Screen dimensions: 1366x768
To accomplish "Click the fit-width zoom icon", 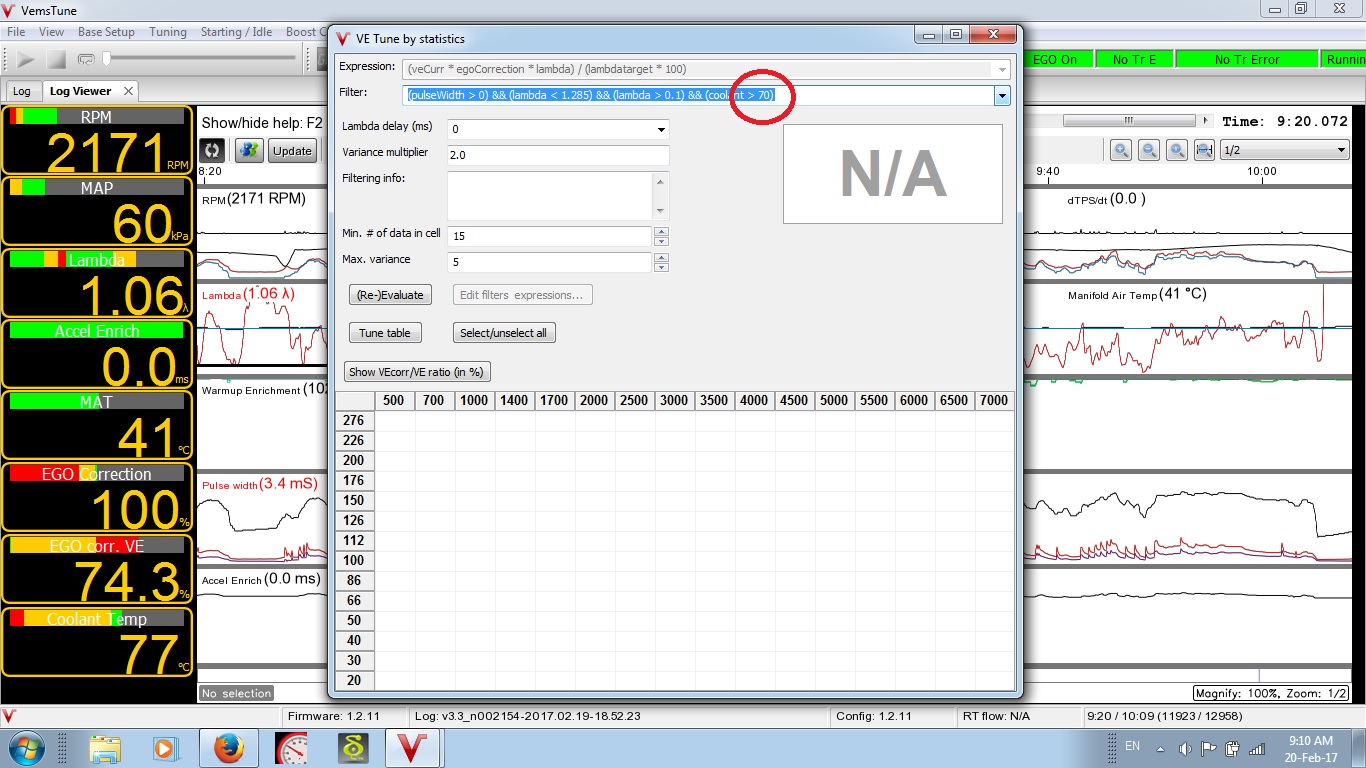I will (x=1205, y=150).
